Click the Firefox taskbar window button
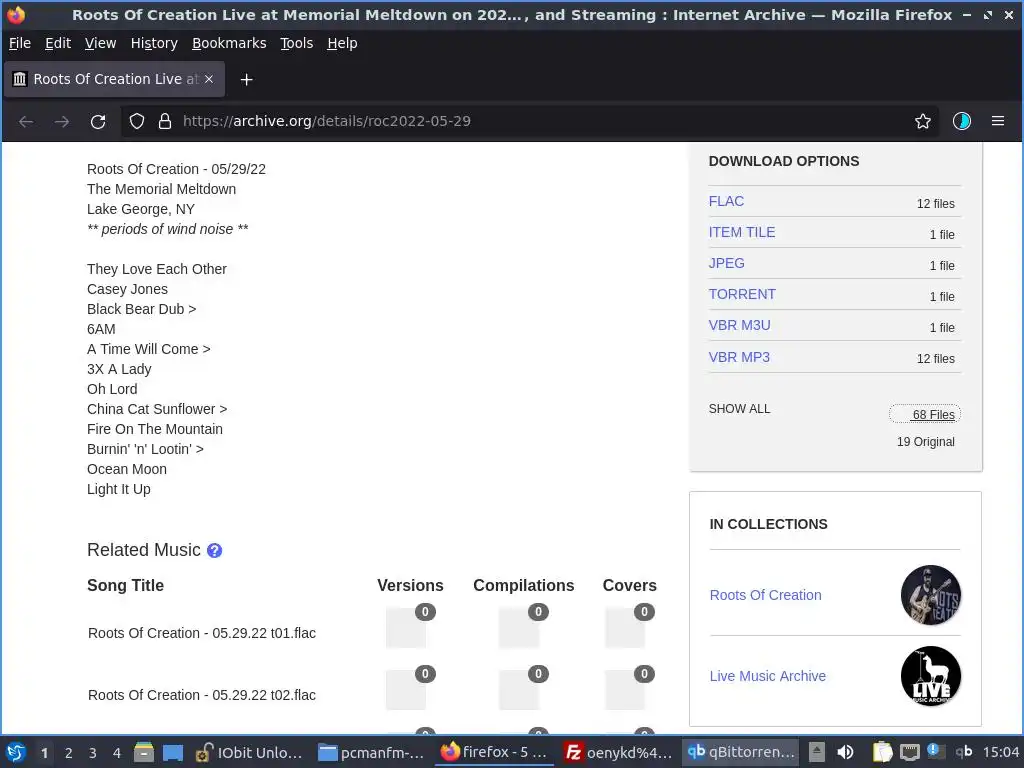The image size is (1024, 768). tap(494, 752)
